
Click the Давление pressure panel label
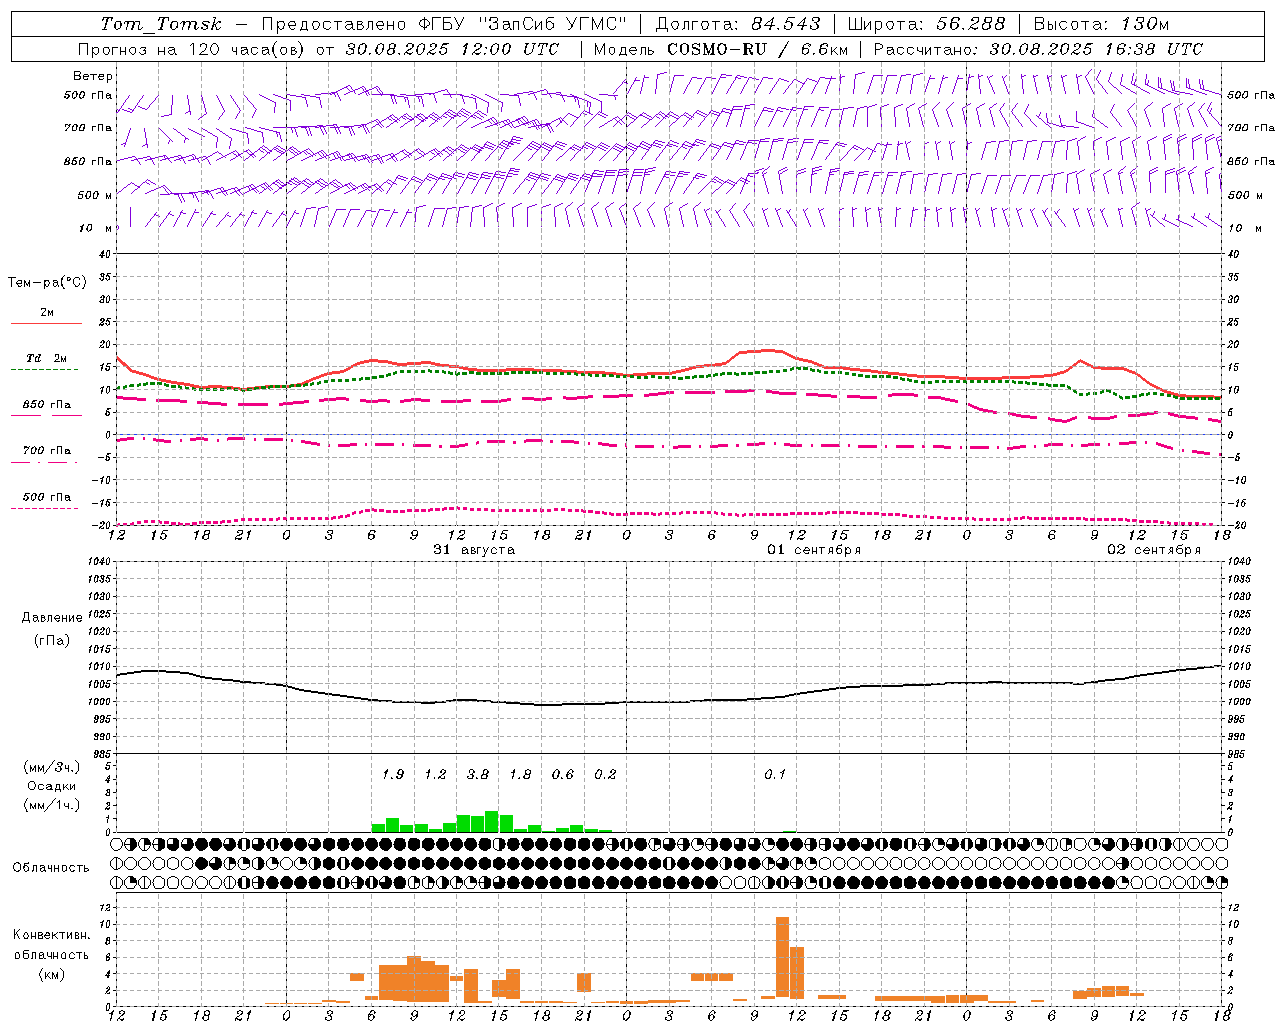click(x=52, y=618)
